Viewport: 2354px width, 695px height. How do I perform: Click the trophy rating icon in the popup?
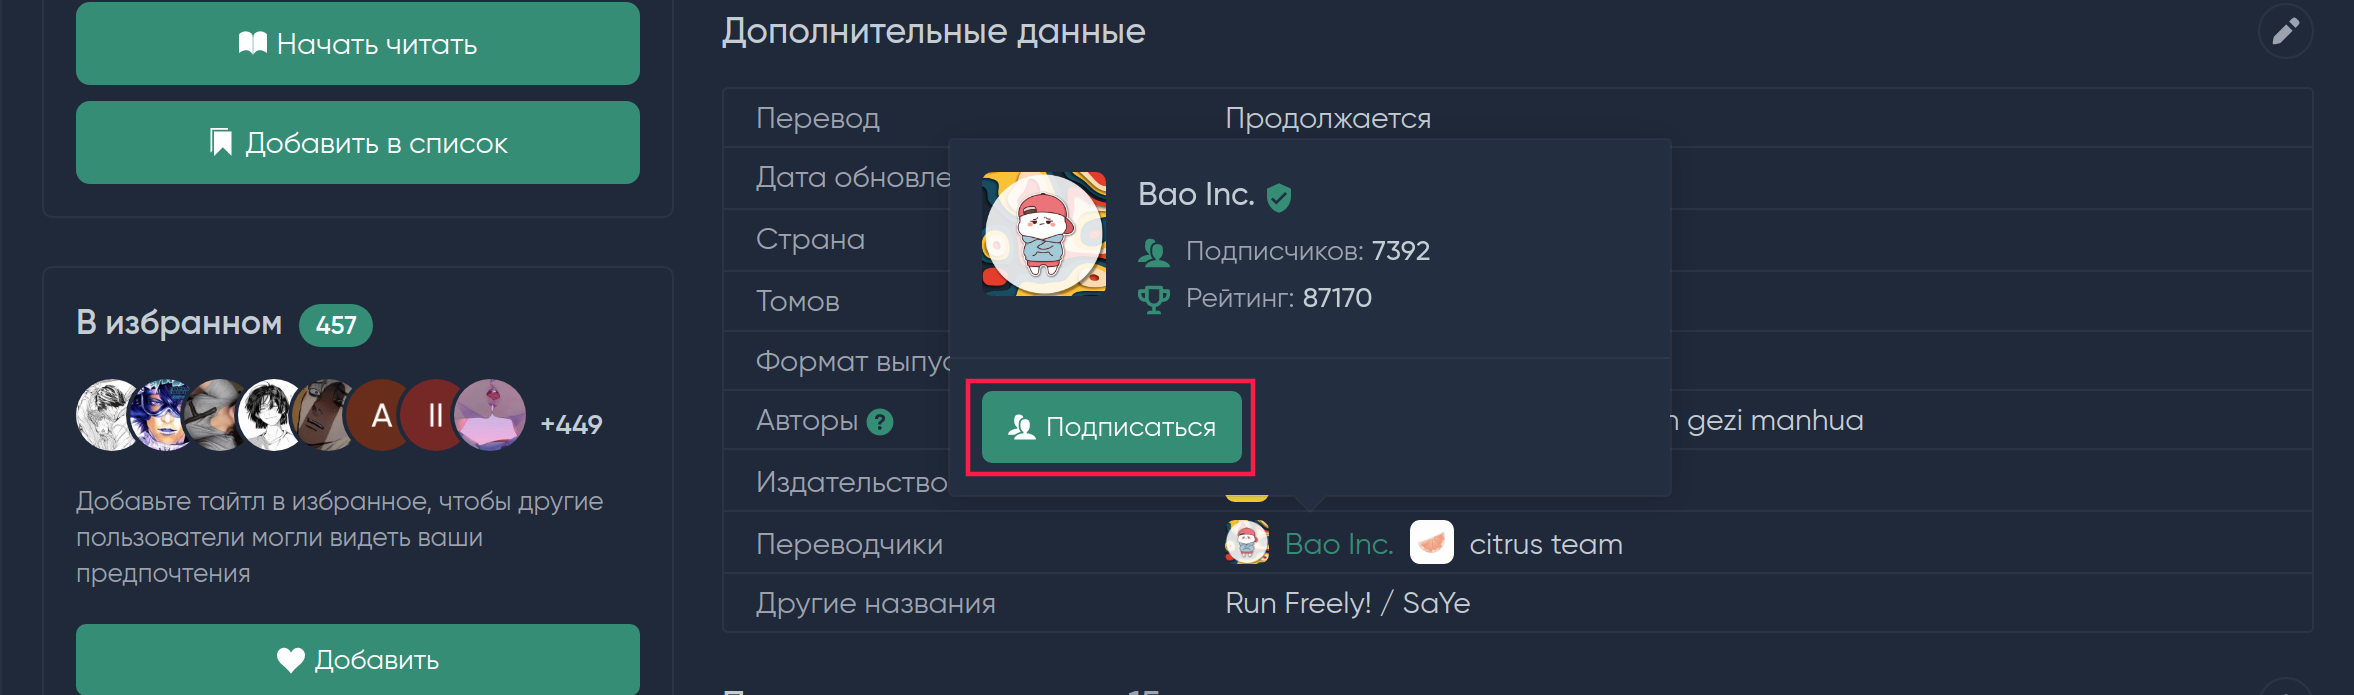coord(1154,299)
